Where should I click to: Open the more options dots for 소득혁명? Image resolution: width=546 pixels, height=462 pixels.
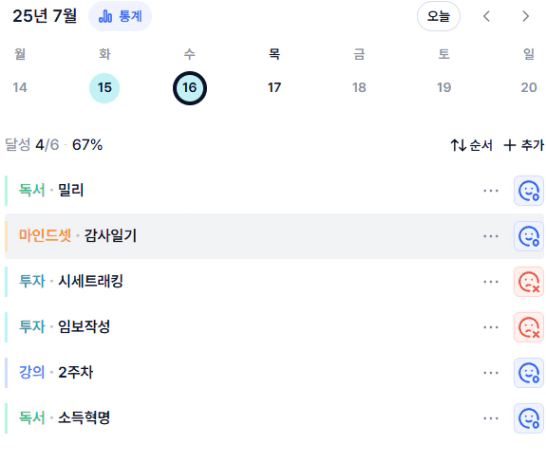point(491,418)
